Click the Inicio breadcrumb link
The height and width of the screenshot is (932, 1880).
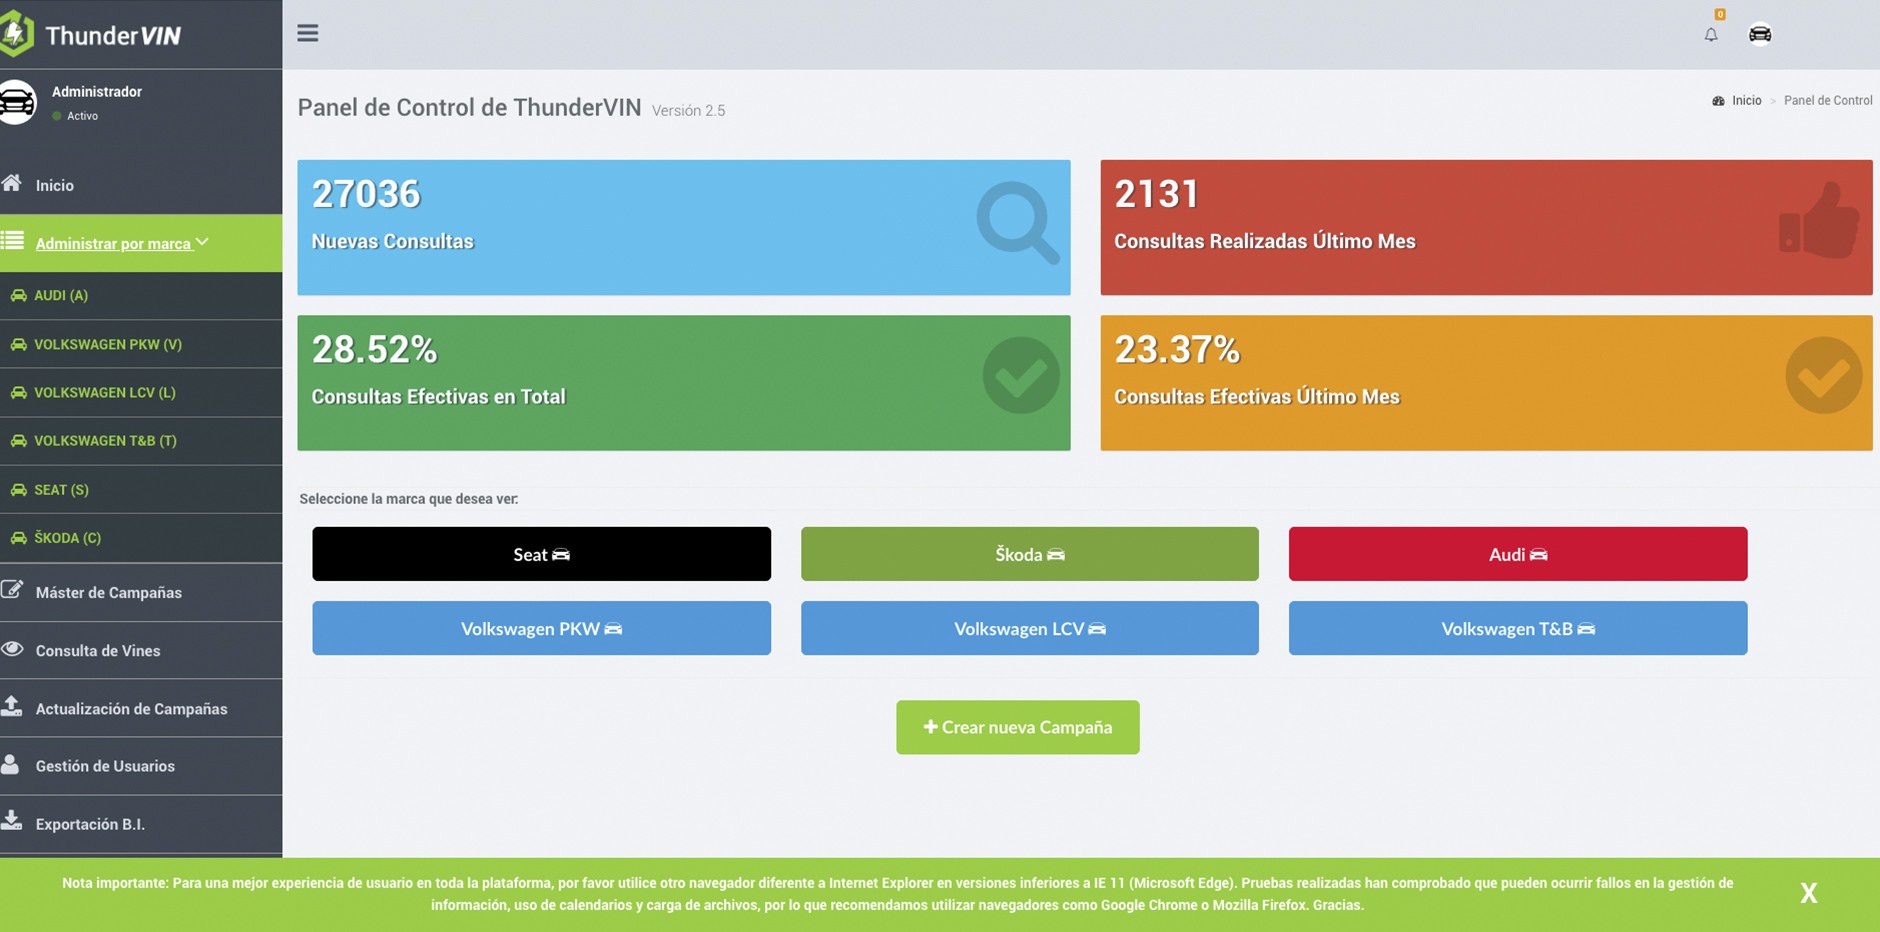coord(1746,100)
